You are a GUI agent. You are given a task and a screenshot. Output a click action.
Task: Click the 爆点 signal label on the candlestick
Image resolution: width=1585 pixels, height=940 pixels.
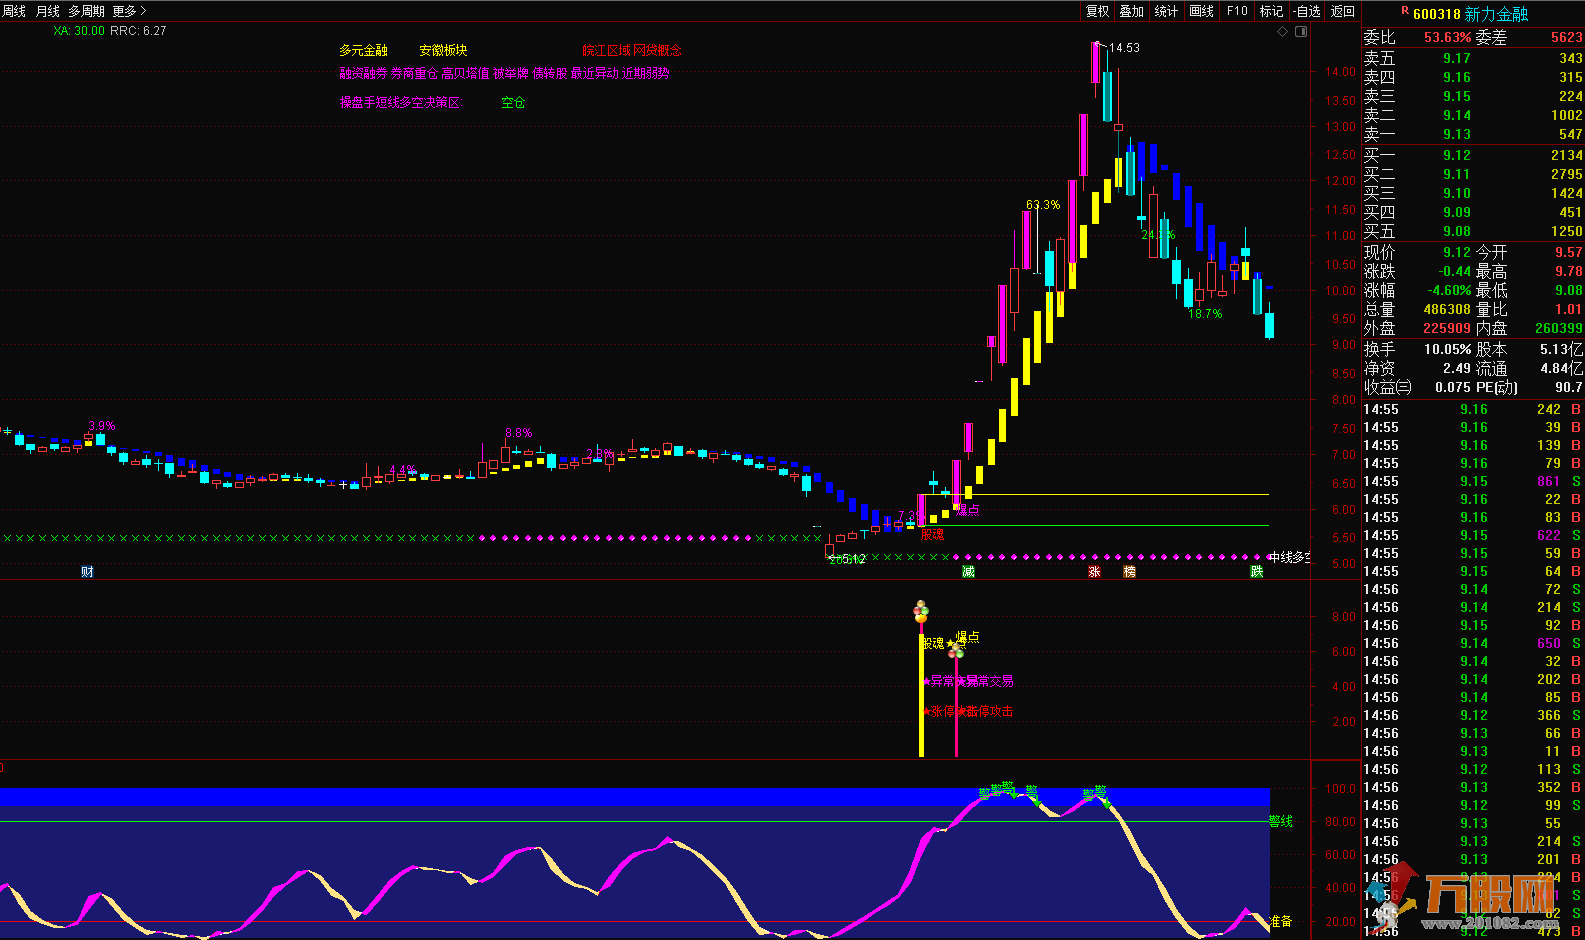968,510
